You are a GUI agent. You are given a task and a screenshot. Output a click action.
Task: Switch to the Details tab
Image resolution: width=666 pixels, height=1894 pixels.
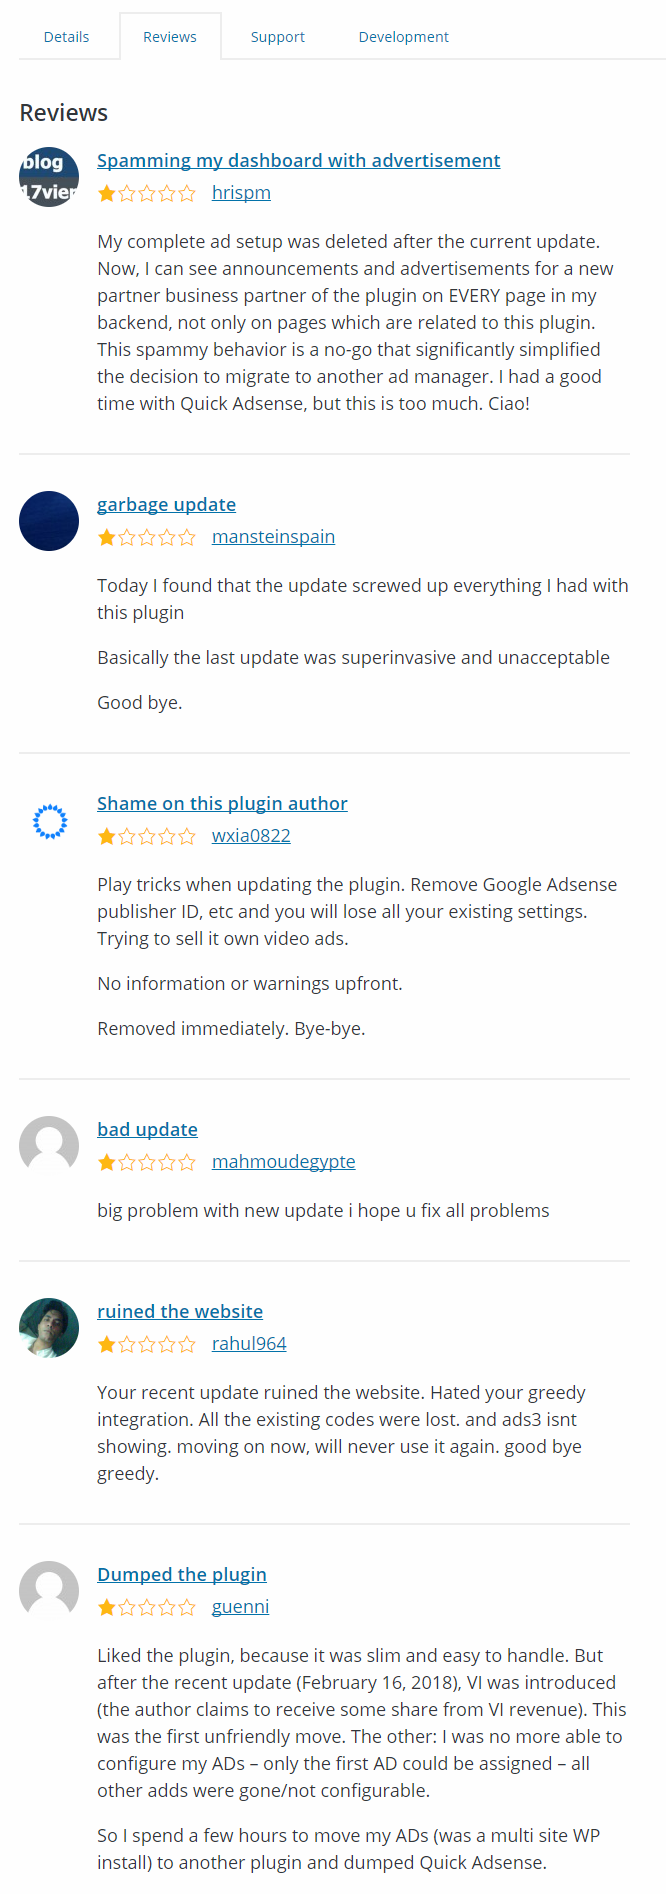point(67,37)
